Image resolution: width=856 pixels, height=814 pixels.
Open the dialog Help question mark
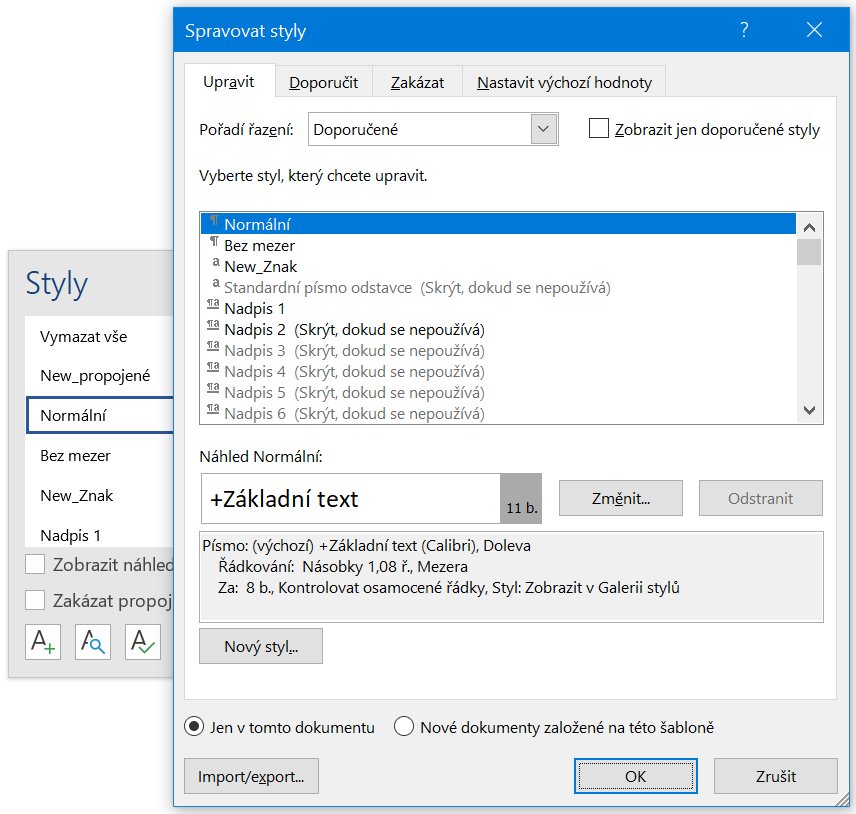click(x=744, y=31)
